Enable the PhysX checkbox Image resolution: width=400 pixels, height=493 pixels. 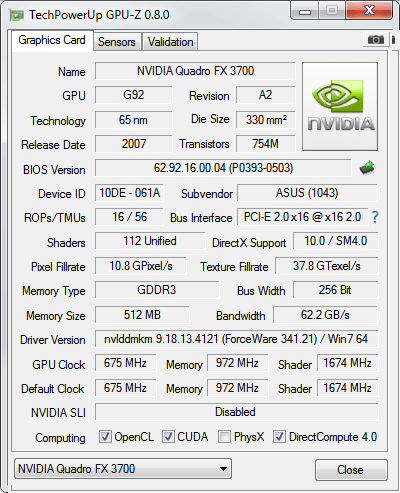(224, 436)
